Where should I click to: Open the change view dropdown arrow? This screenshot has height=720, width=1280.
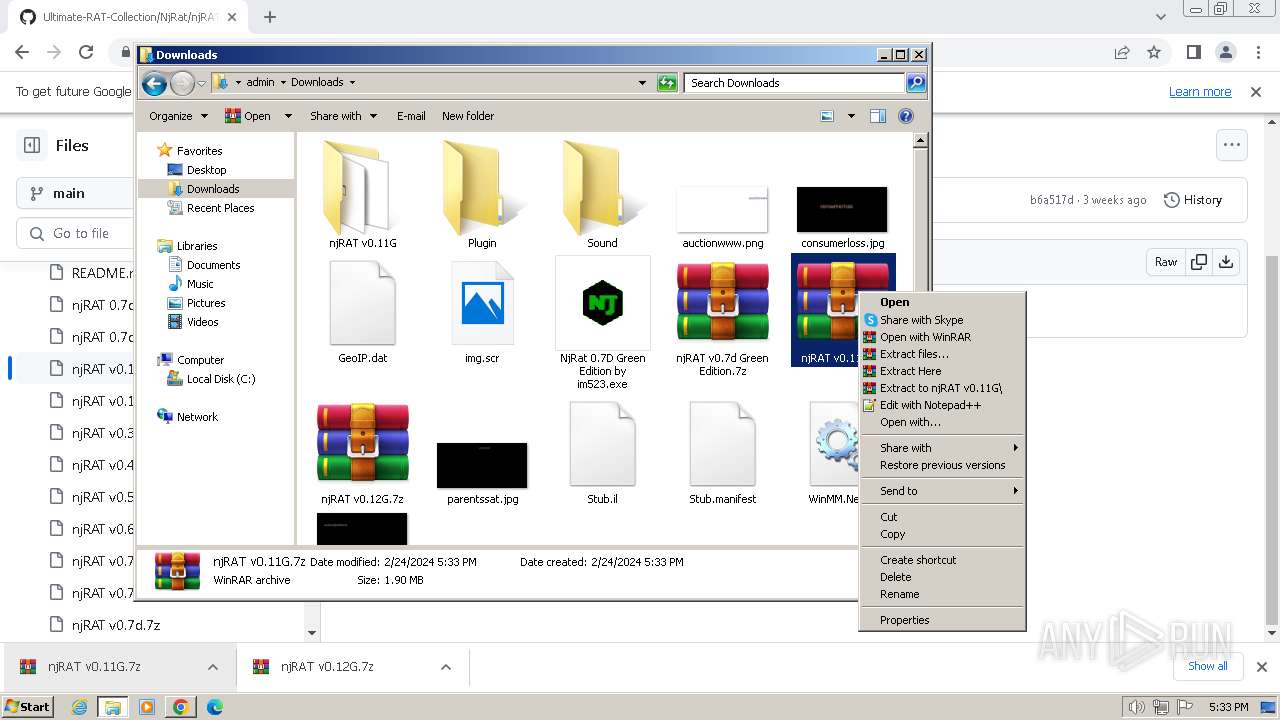(x=851, y=116)
